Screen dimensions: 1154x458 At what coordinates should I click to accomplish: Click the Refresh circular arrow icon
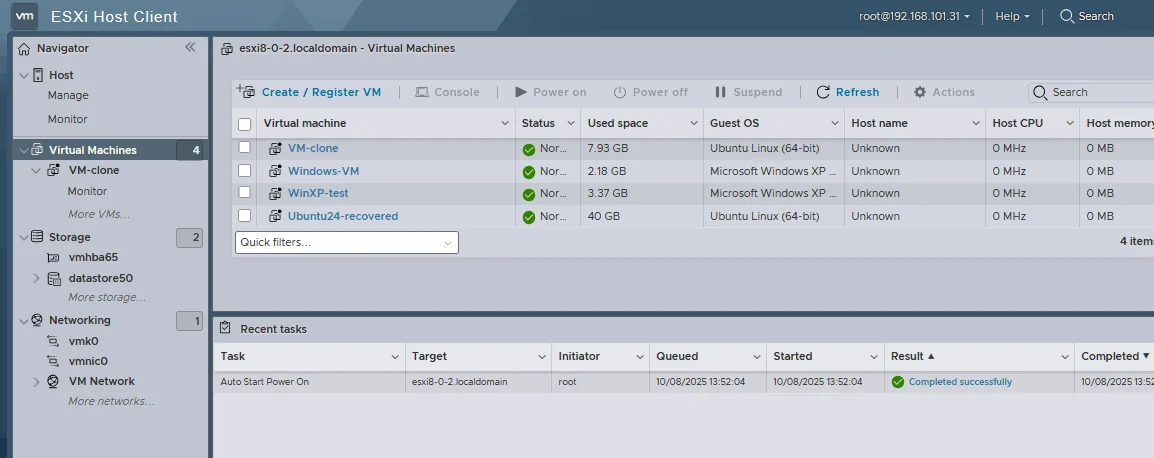point(823,92)
